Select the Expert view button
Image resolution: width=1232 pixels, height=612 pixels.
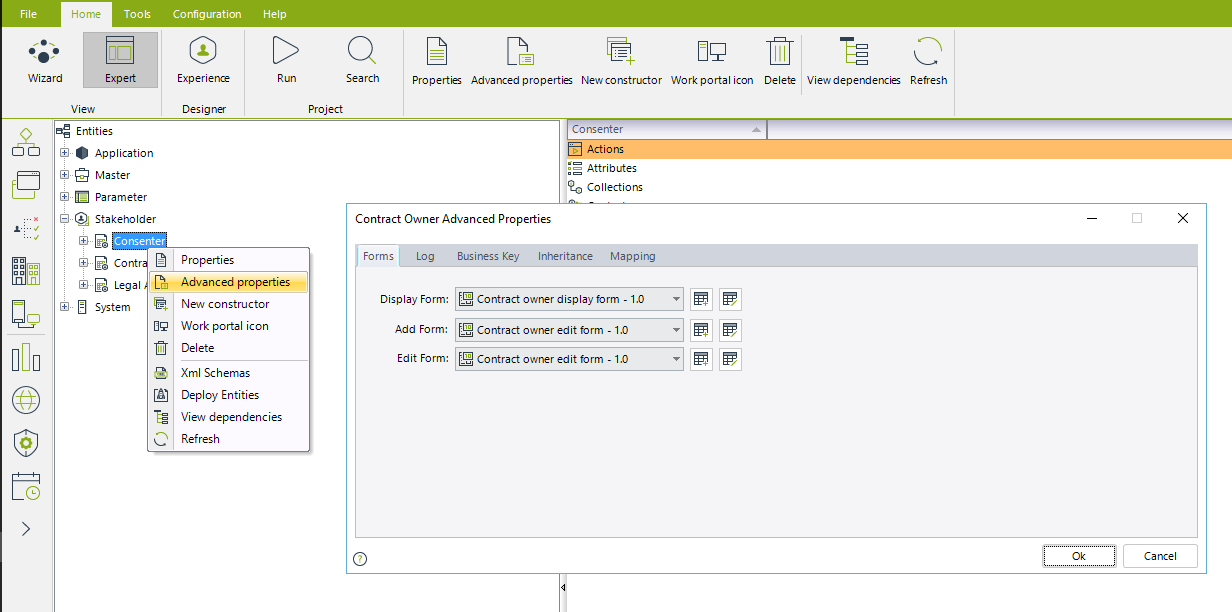pos(120,60)
